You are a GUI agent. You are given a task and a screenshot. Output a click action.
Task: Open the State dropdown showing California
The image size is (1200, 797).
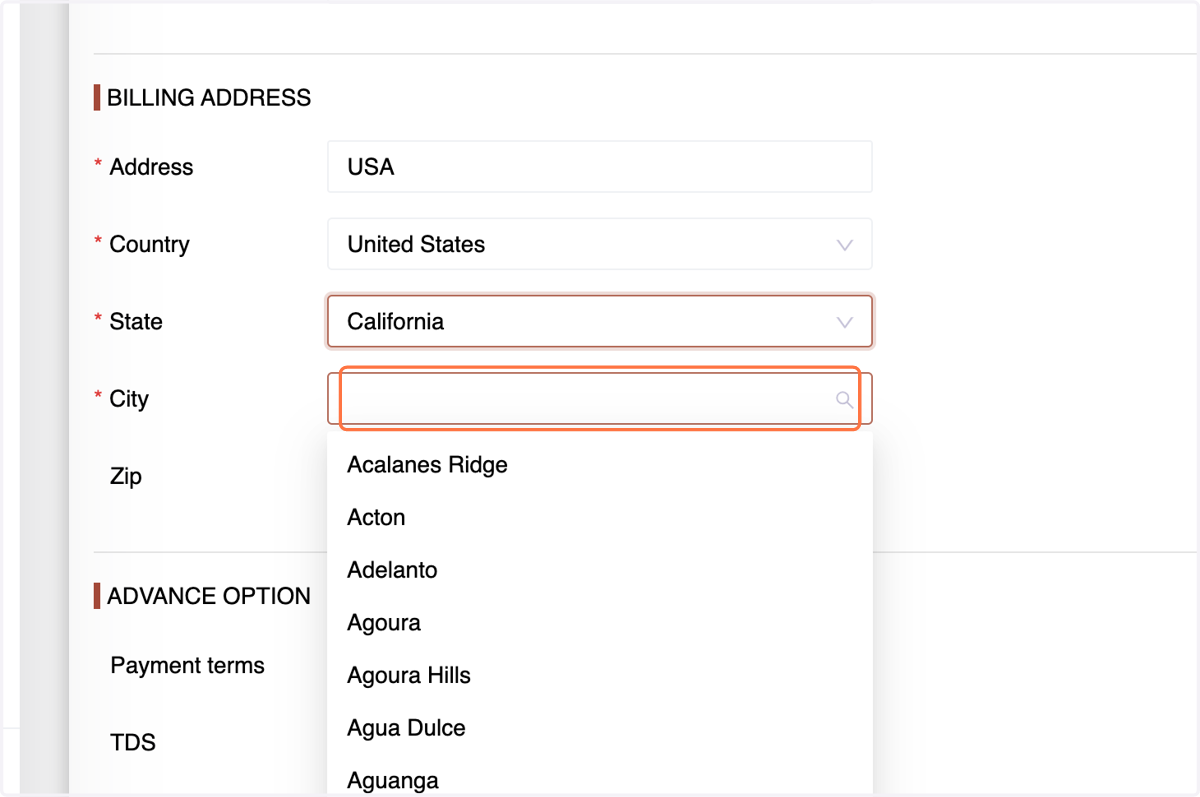[600, 322]
